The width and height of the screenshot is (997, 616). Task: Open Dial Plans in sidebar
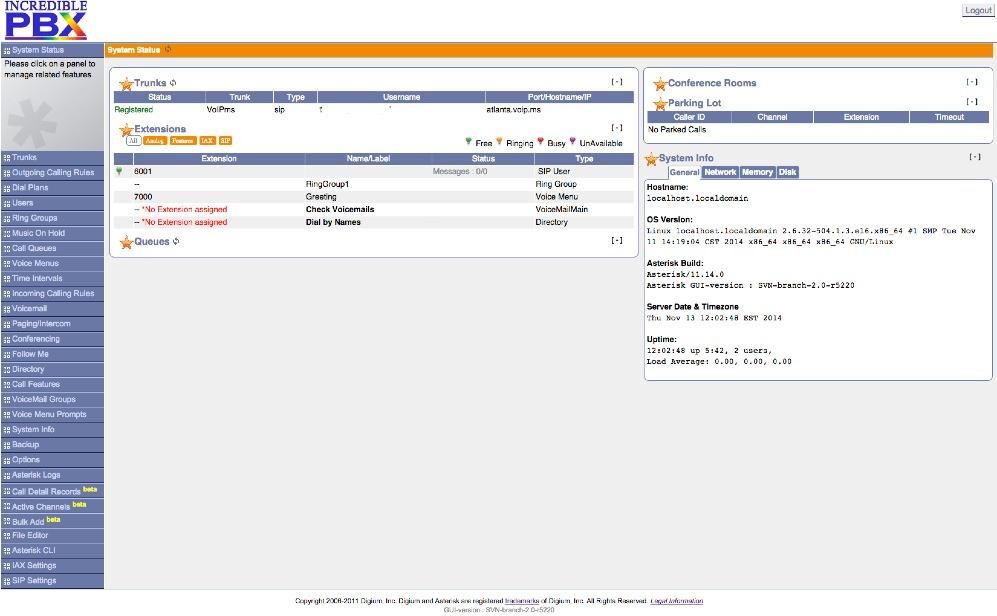[x=52, y=188]
